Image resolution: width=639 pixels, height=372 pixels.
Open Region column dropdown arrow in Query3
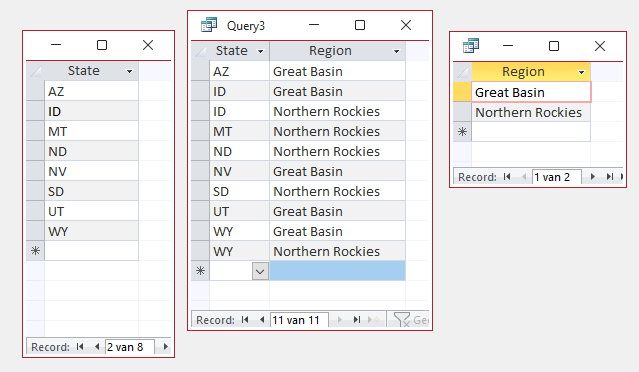[x=396, y=51]
